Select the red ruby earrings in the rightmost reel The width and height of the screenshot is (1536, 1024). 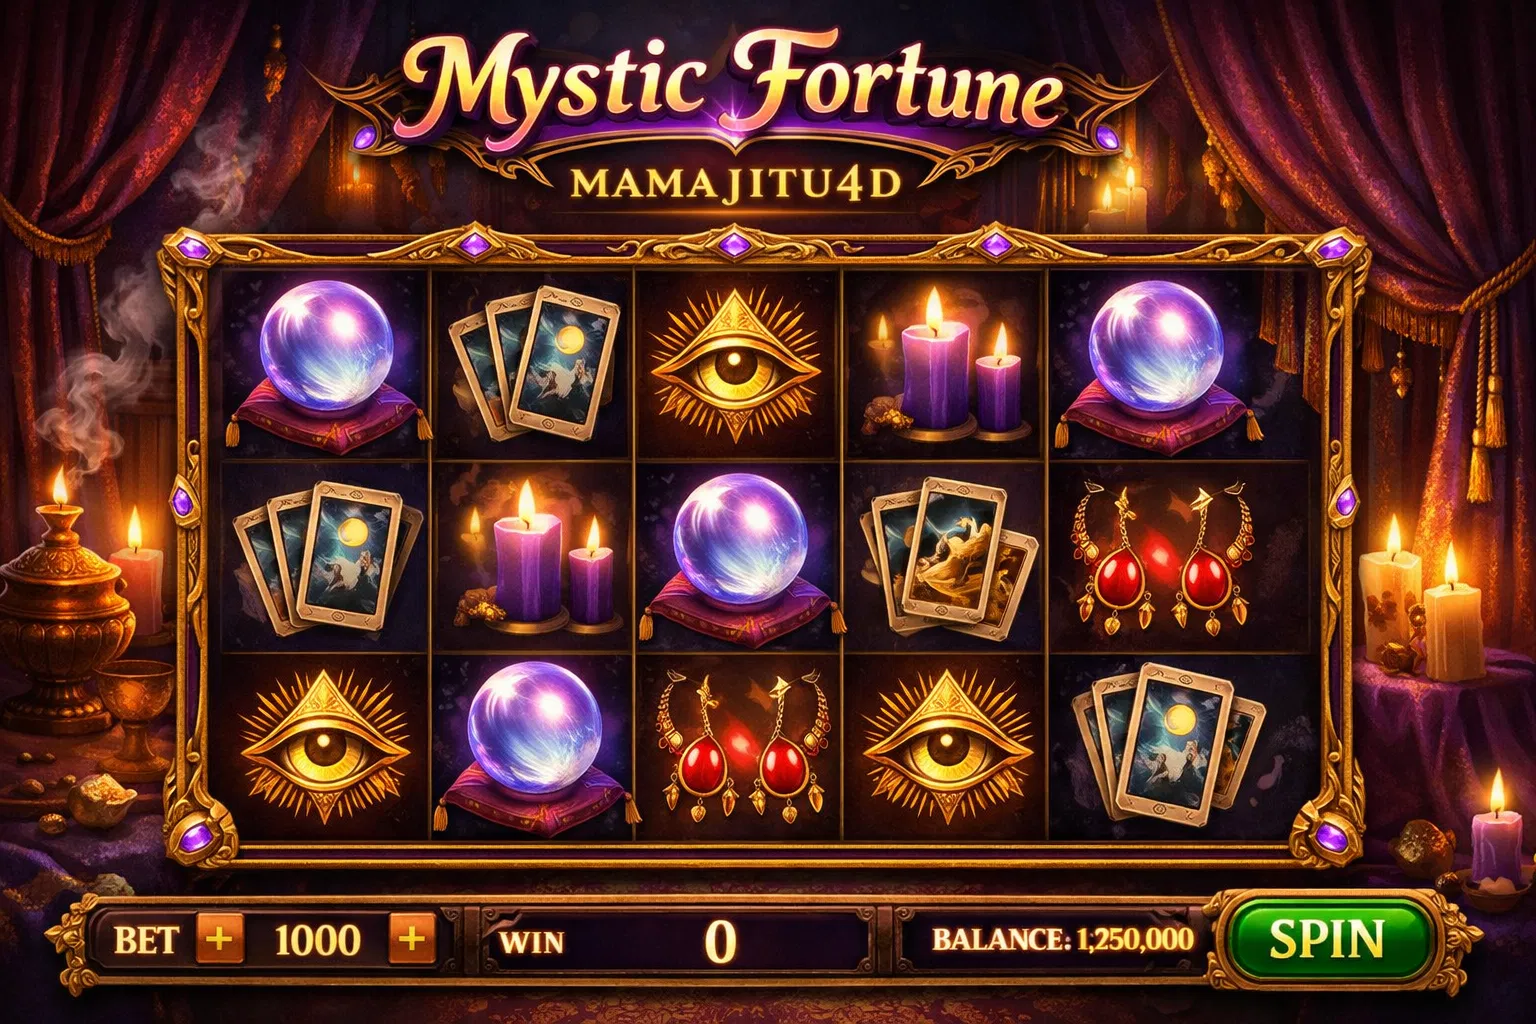pyautogui.click(x=1161, y=558)
